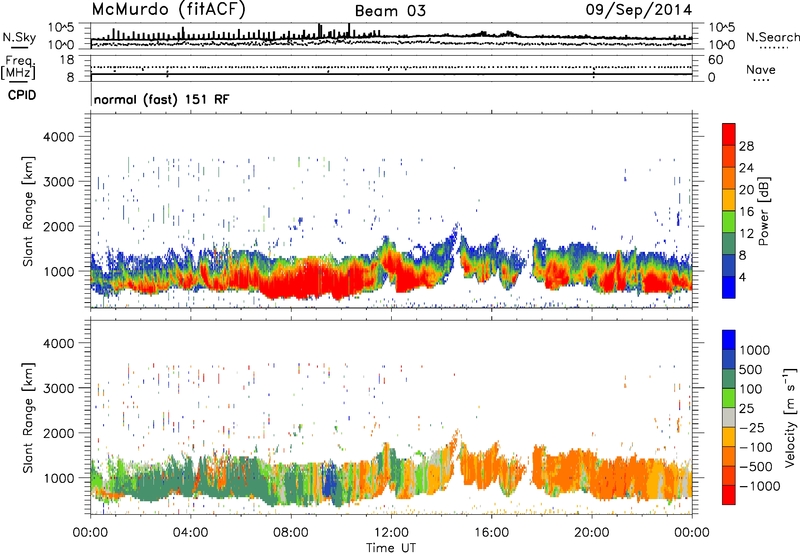This screenshot has width=800, height=554.
Task: Click the gray -25 to 25 velocity swatch
Action: 729,417
